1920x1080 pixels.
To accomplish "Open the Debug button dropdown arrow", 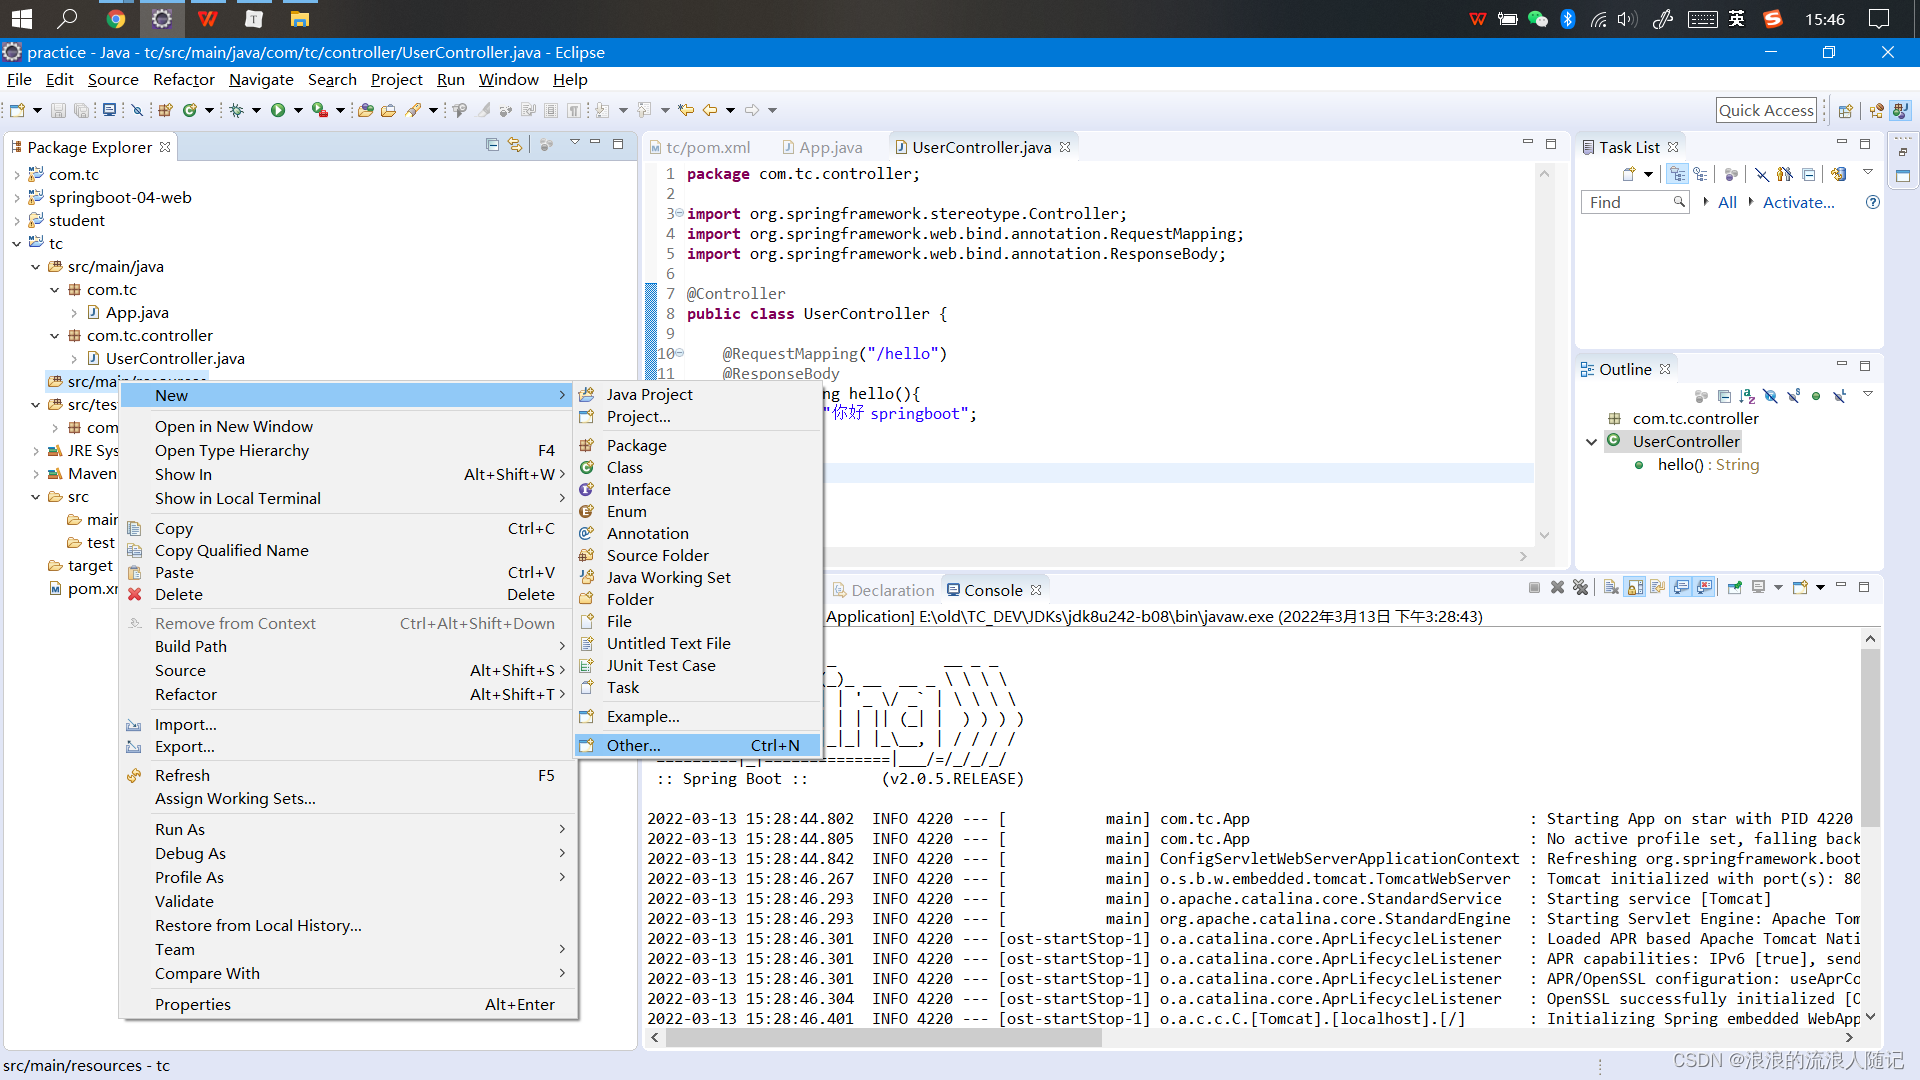I will click(256, 110).
